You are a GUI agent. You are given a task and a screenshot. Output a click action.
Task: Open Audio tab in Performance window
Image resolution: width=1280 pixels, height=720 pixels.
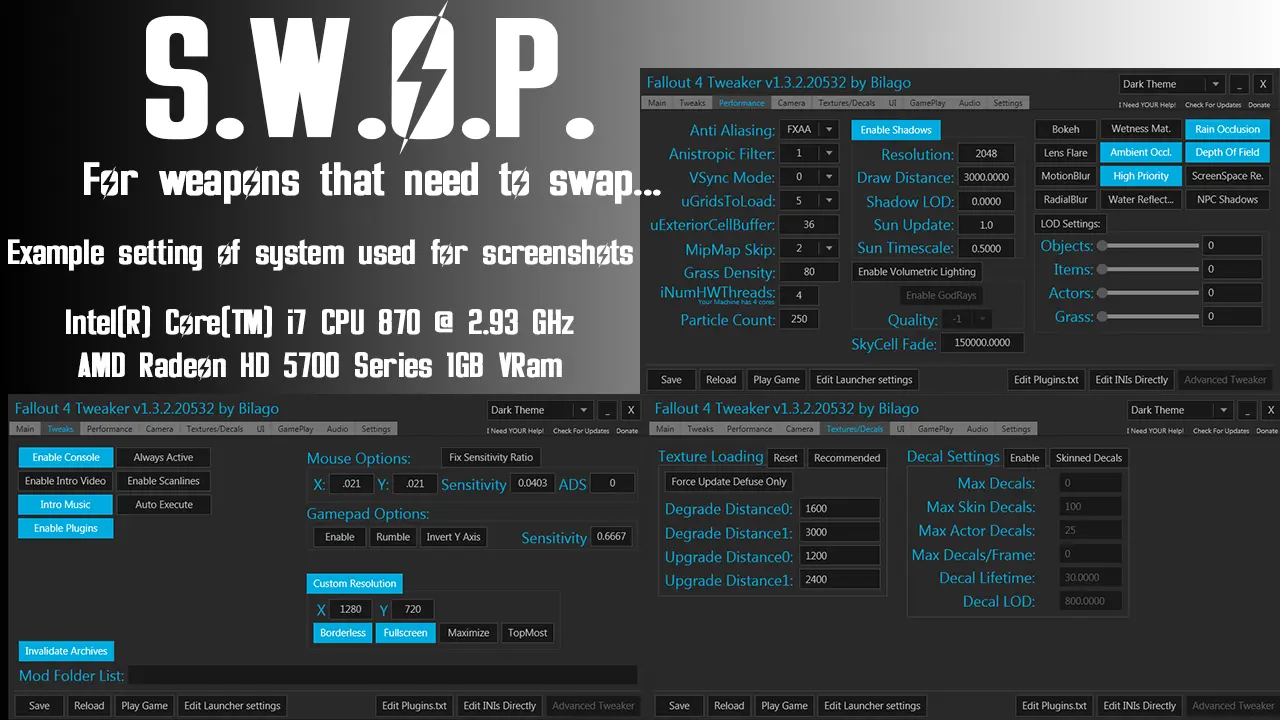coord(969,103)
